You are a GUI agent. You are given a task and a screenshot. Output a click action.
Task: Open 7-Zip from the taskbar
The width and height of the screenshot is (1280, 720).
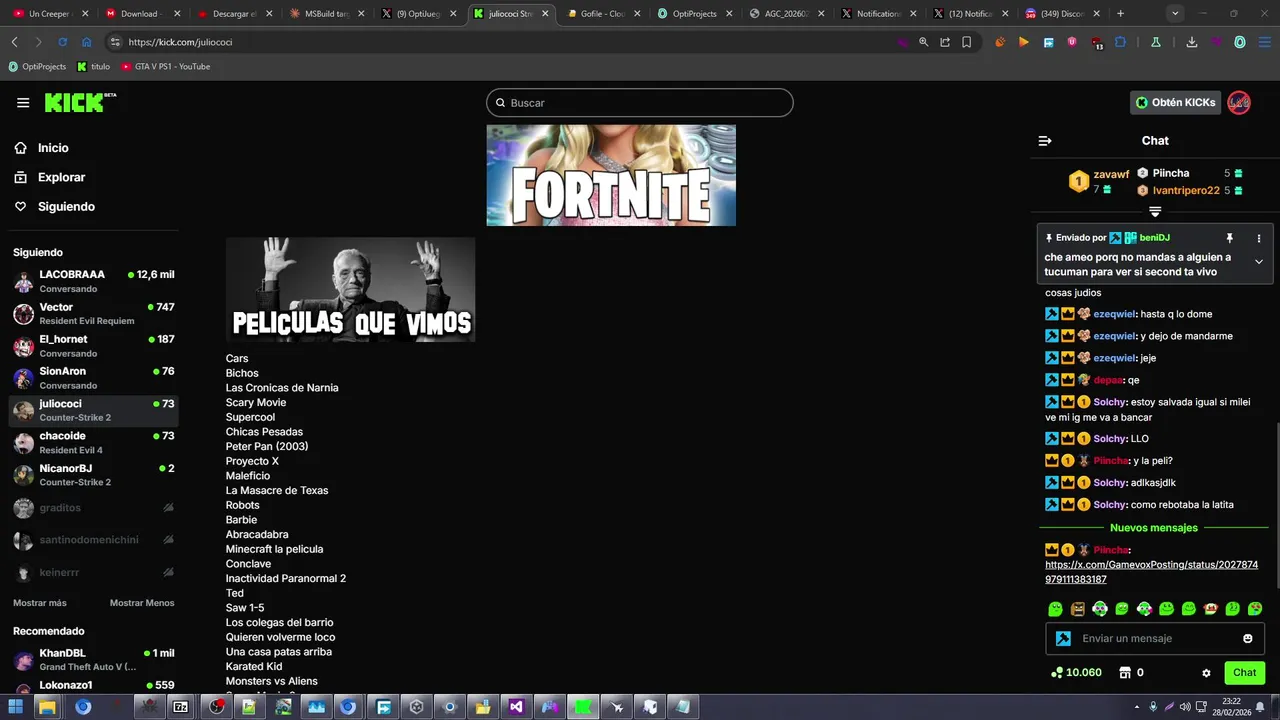[x=181, y=707]
